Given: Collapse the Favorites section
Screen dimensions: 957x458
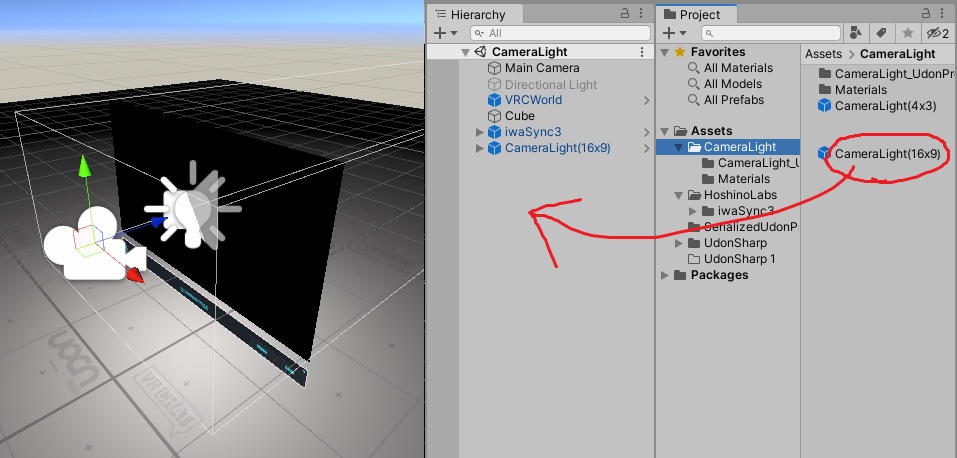Looking at the screenshot, I should click(665, 53).
